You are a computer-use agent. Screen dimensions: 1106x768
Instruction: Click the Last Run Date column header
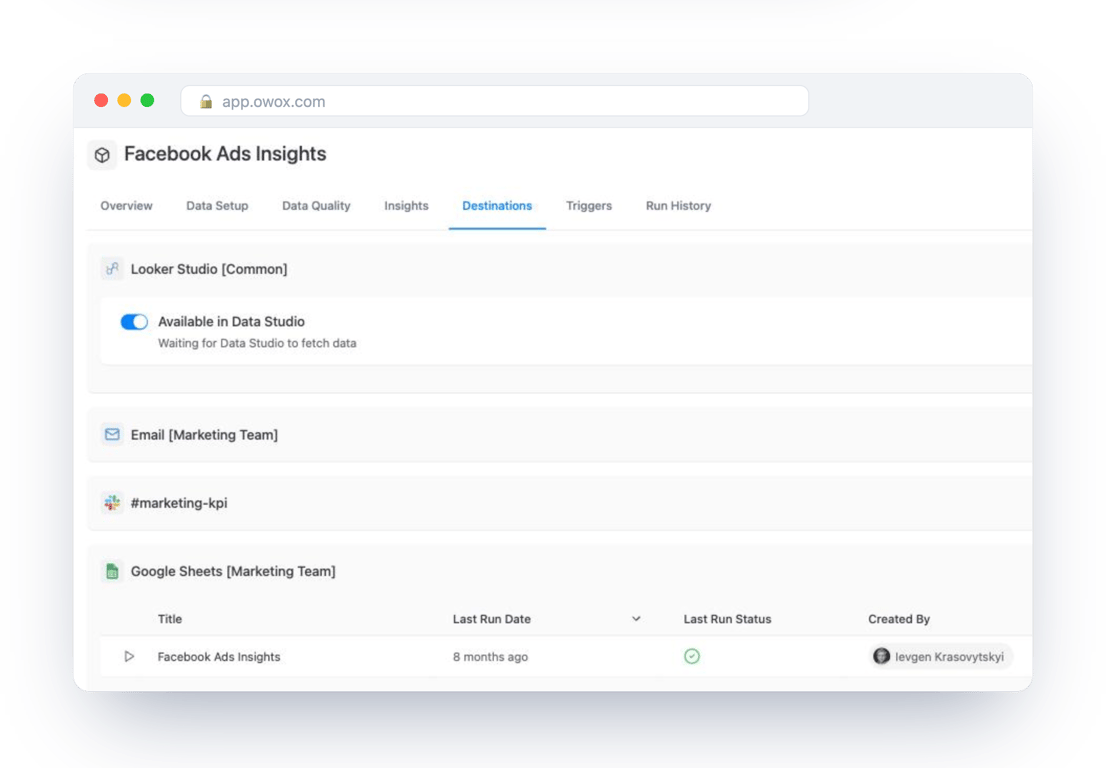coord(492,619)
